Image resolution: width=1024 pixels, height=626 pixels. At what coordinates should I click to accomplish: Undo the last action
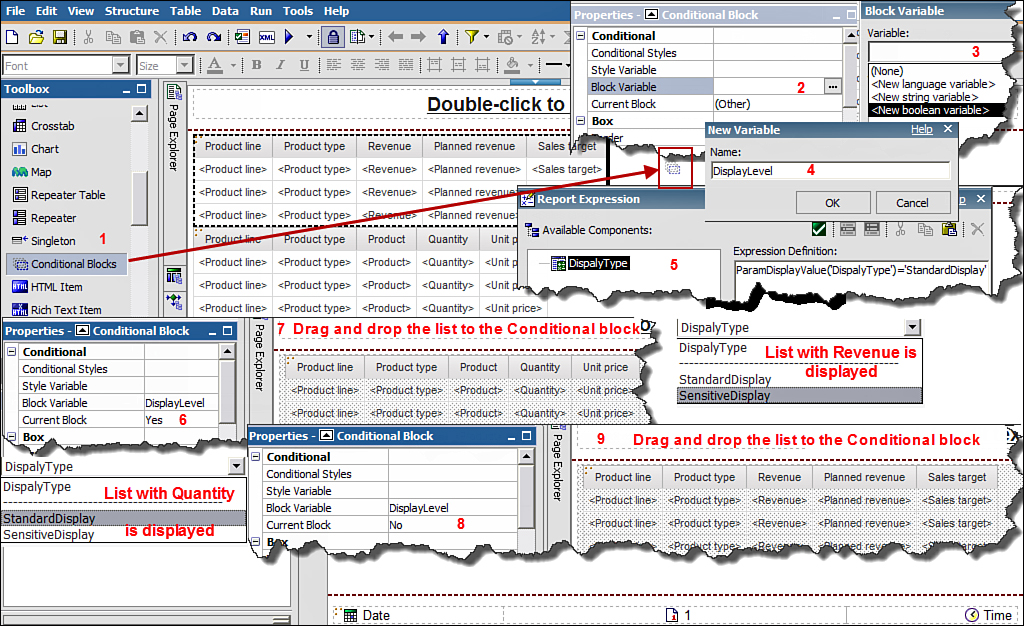189,37
